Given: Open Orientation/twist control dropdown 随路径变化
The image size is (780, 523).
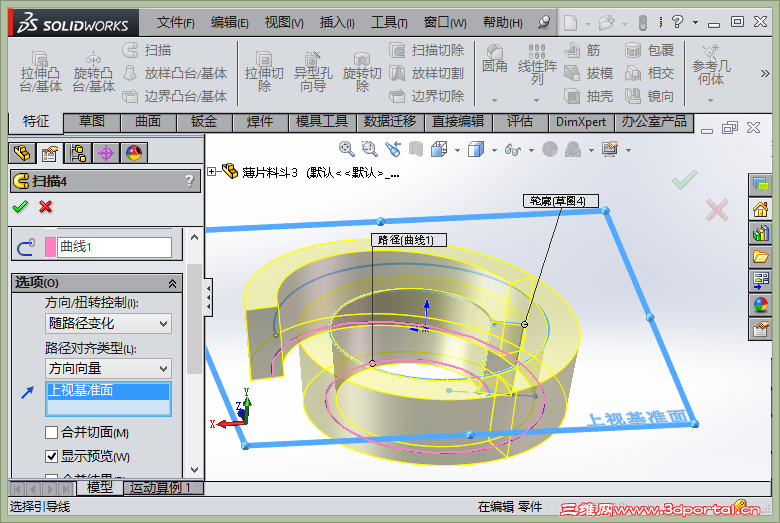Looking at the screenshot, I should [108, 323].
